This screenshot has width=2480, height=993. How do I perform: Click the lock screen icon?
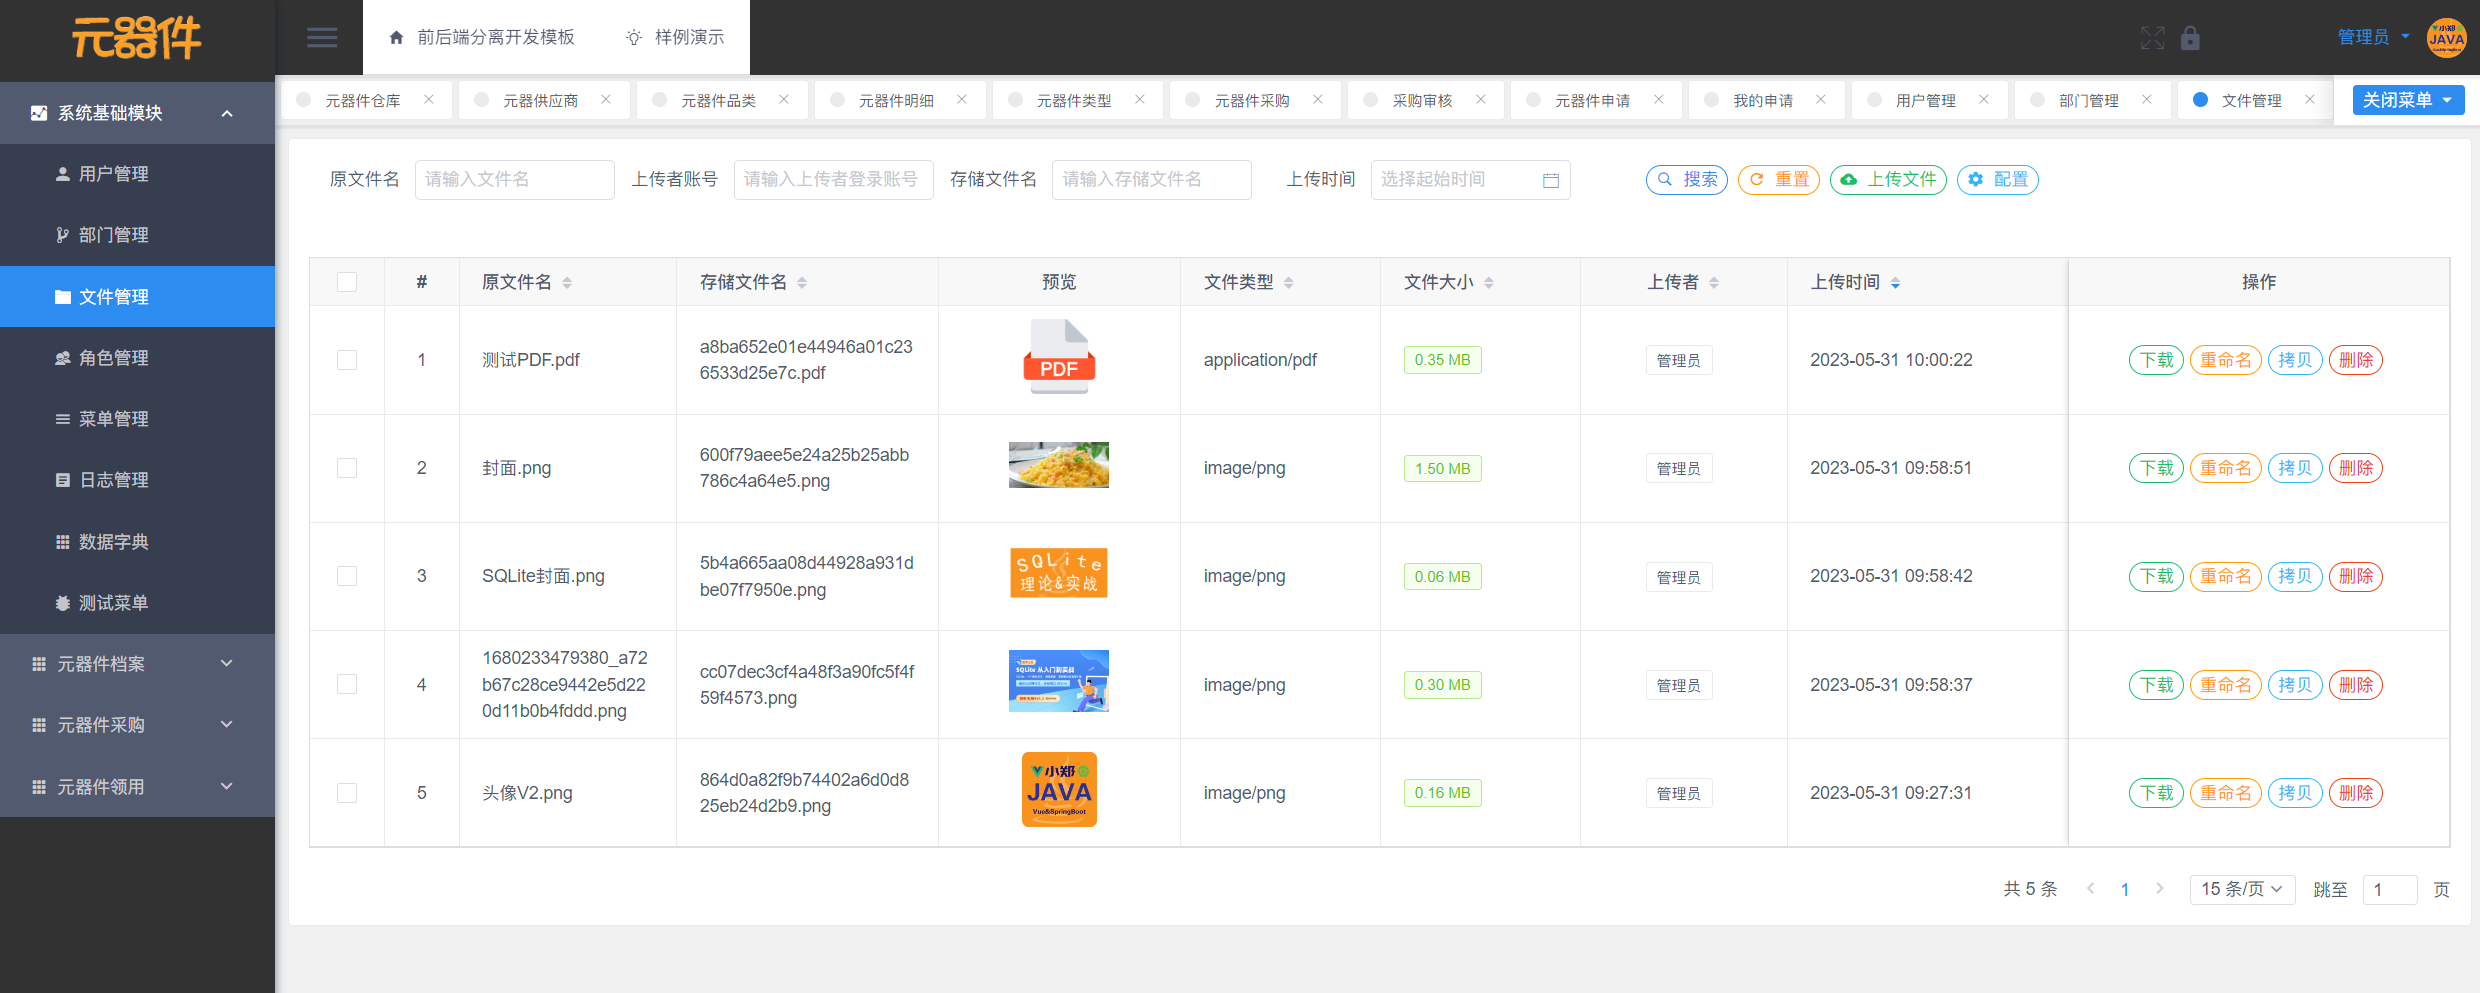(2190, 38)
